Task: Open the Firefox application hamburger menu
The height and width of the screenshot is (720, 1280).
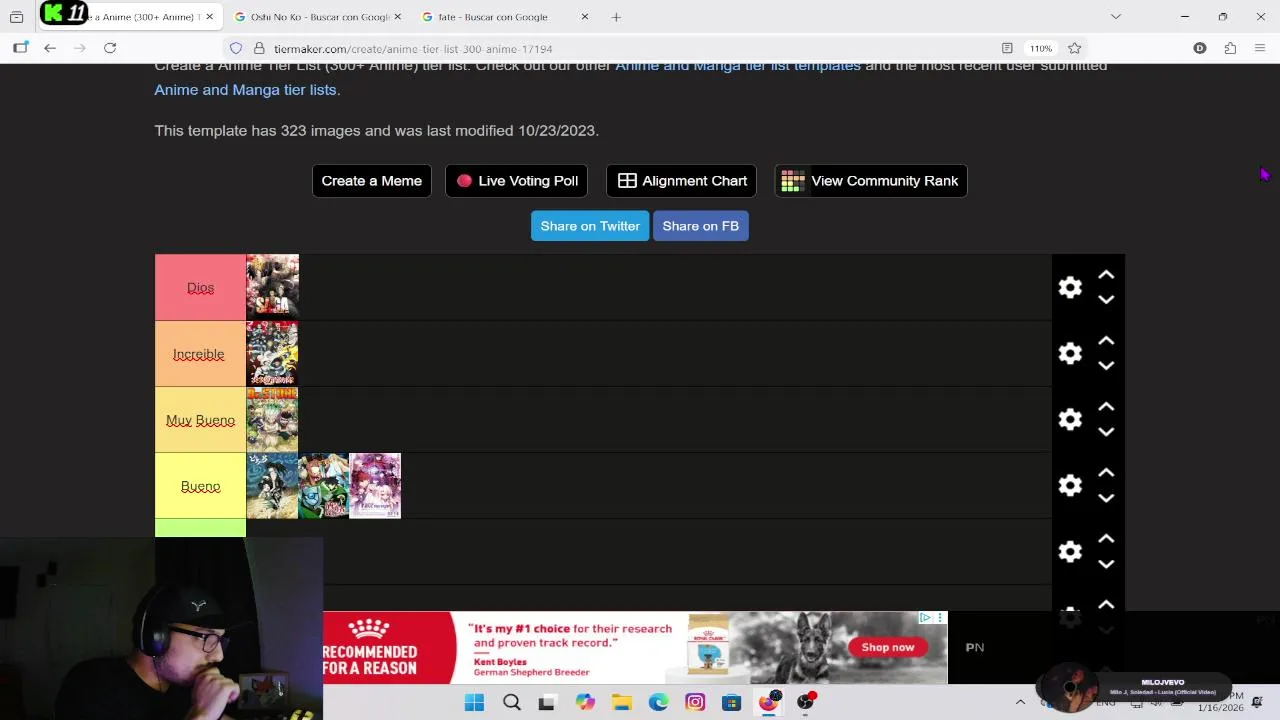Action: (1260, 48)
